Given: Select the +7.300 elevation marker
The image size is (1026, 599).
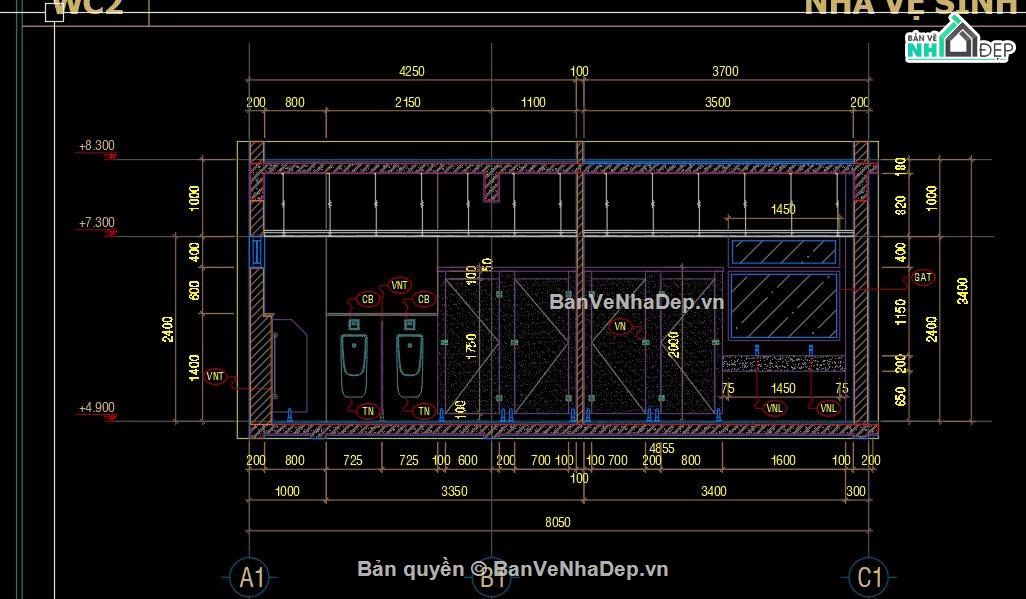Looking at the screenshot, I should pyautogui.click(x=97, y=227).
